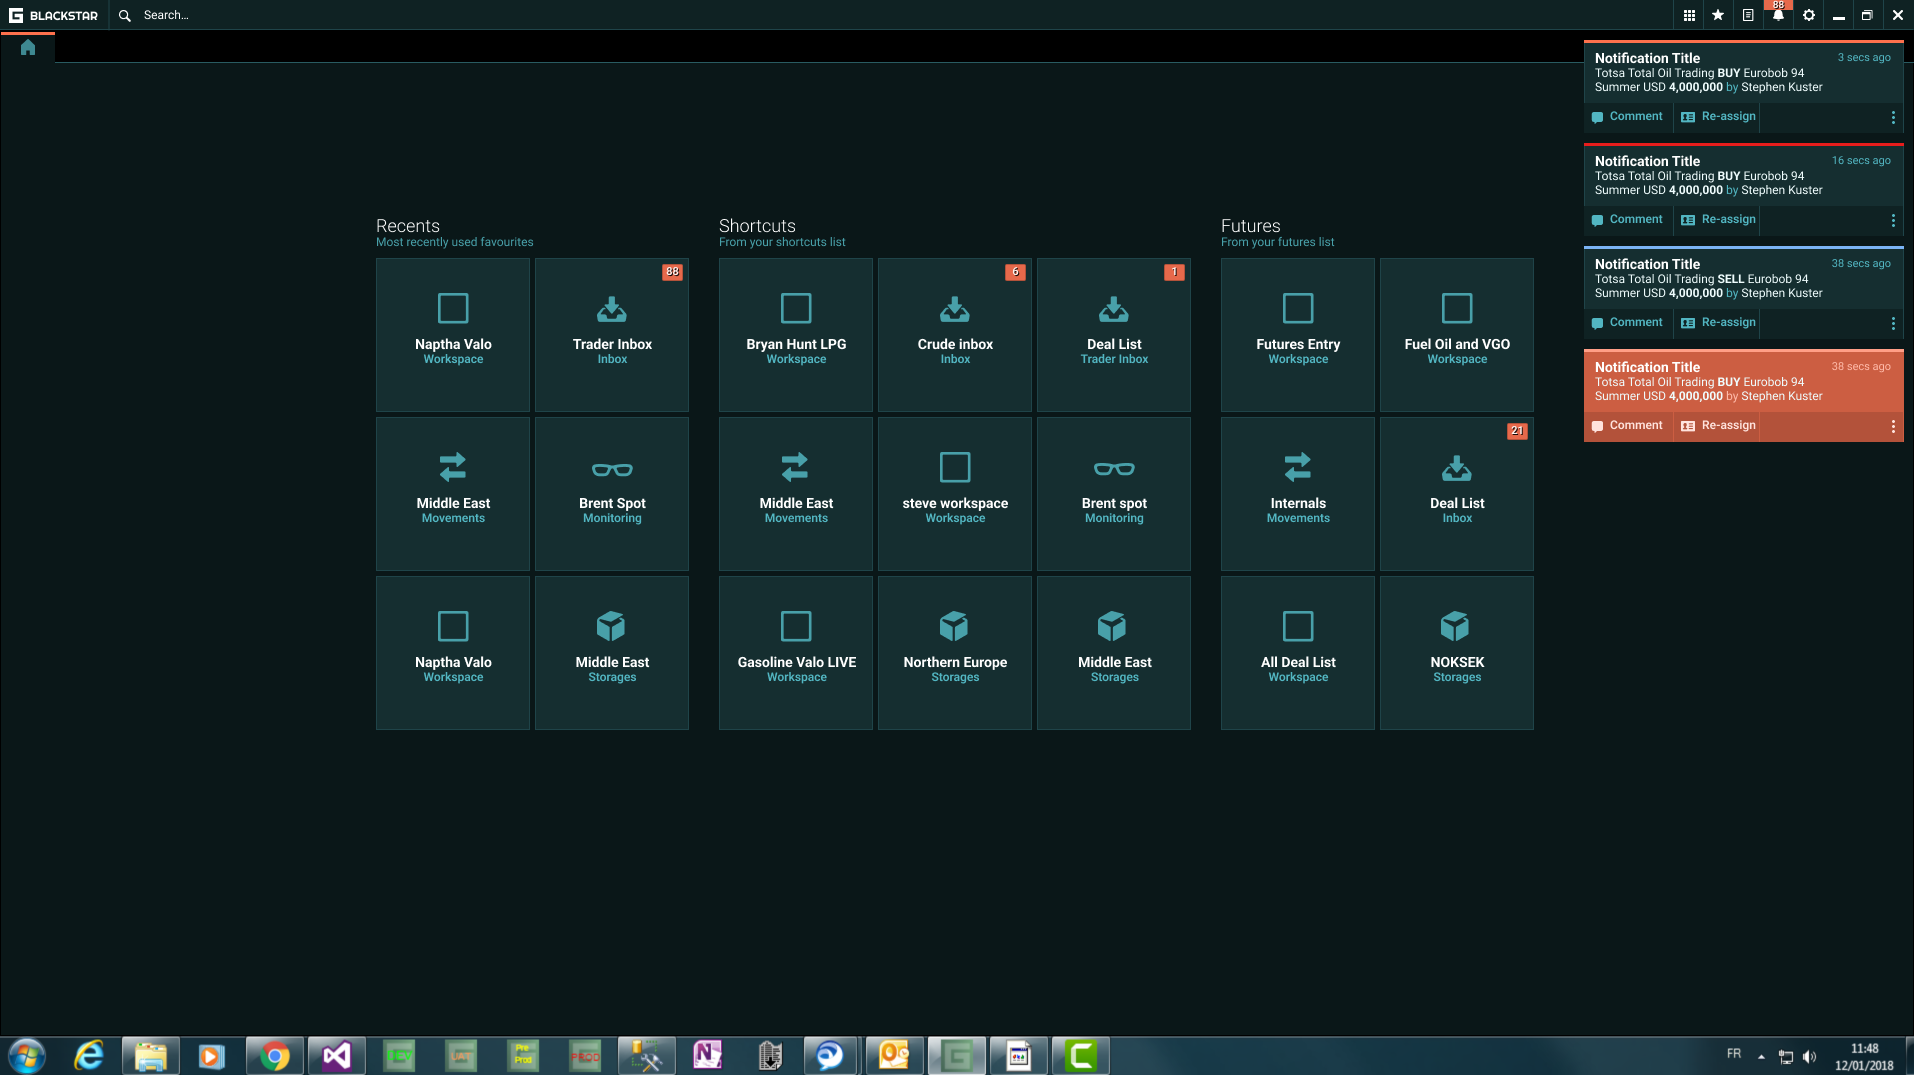Open Google Chrome from the taskbar
Viewport: 1914px width, 1075px height.
point(274,1056)
